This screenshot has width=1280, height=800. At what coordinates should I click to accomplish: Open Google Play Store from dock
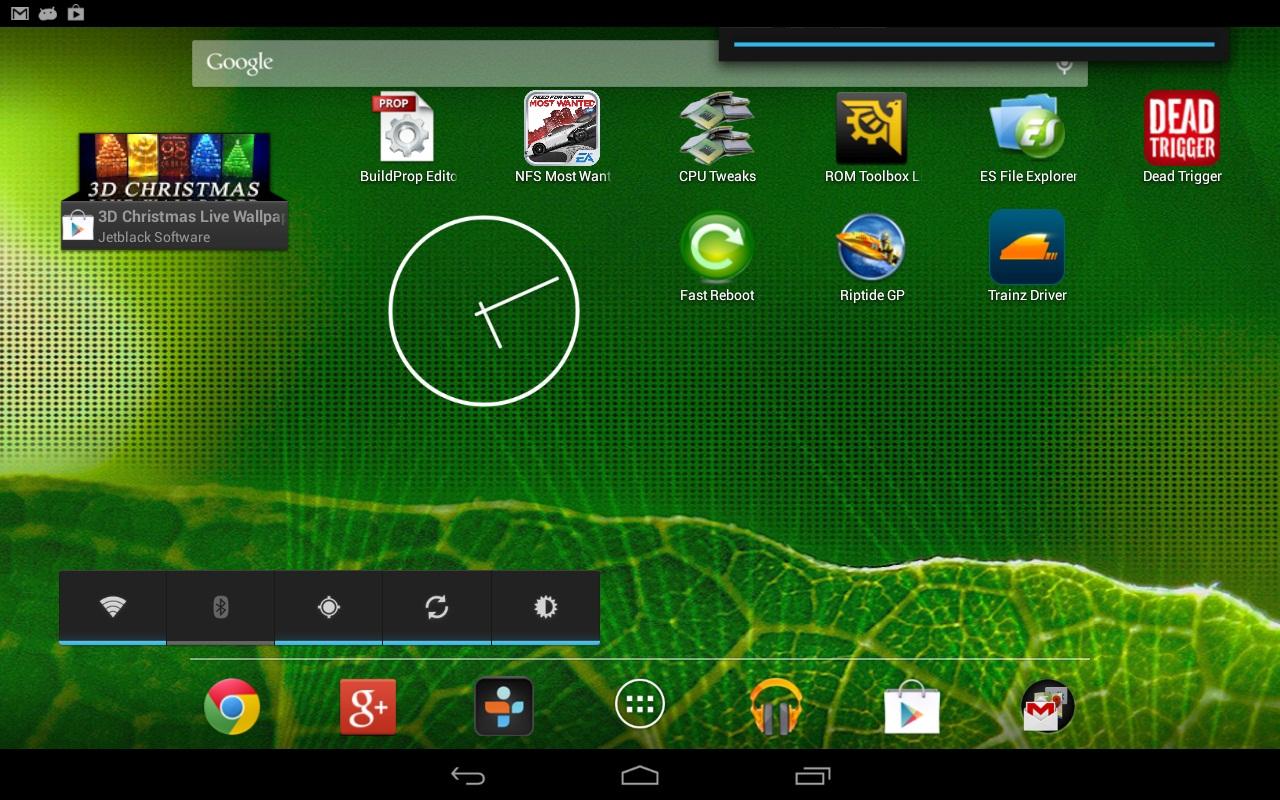912,707
